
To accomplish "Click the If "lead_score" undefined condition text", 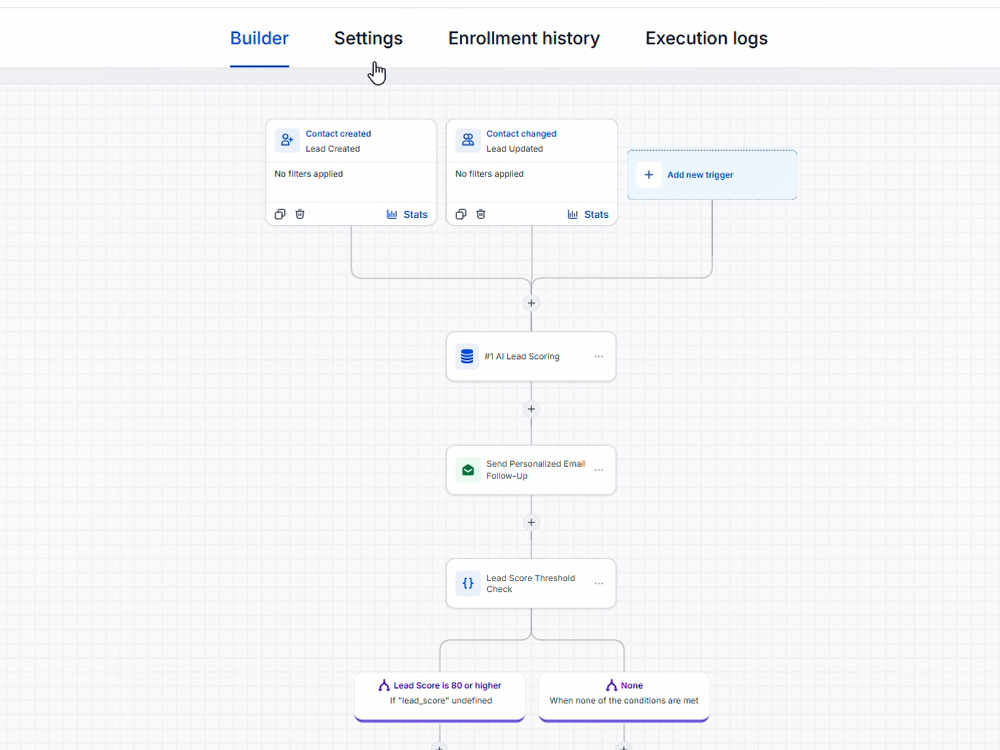I will click(x=441, y=700).
